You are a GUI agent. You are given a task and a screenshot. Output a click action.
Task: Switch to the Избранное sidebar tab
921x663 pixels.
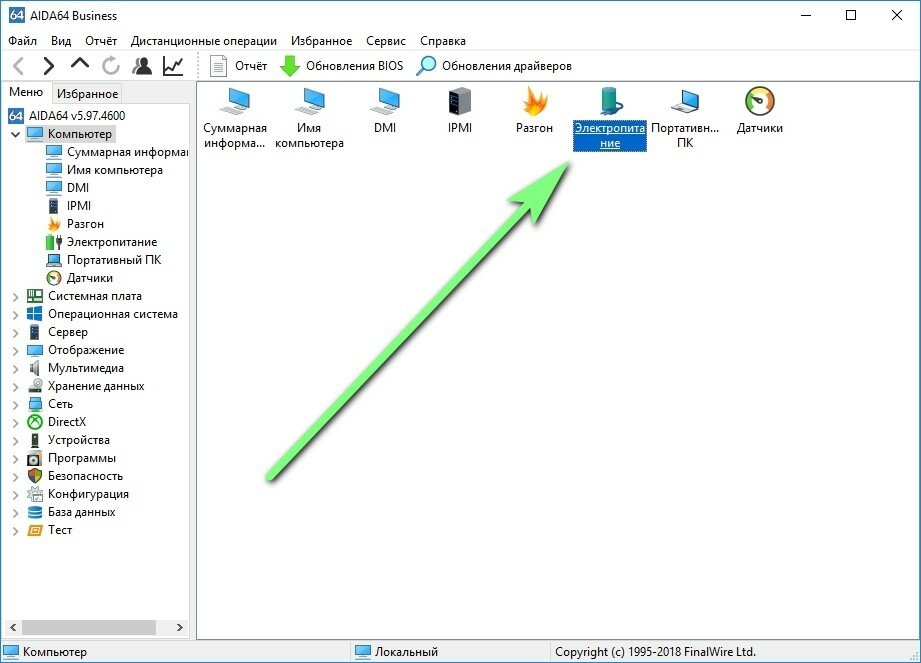[x=88, y=93]
